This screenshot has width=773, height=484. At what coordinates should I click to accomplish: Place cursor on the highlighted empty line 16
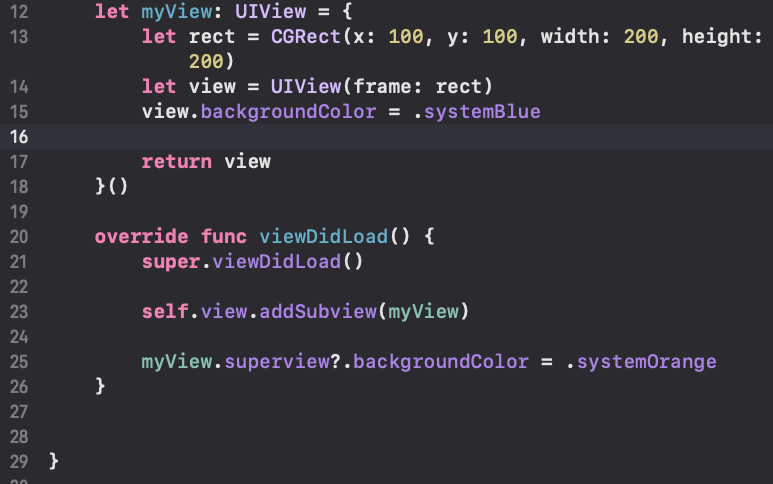coord(386,137)
